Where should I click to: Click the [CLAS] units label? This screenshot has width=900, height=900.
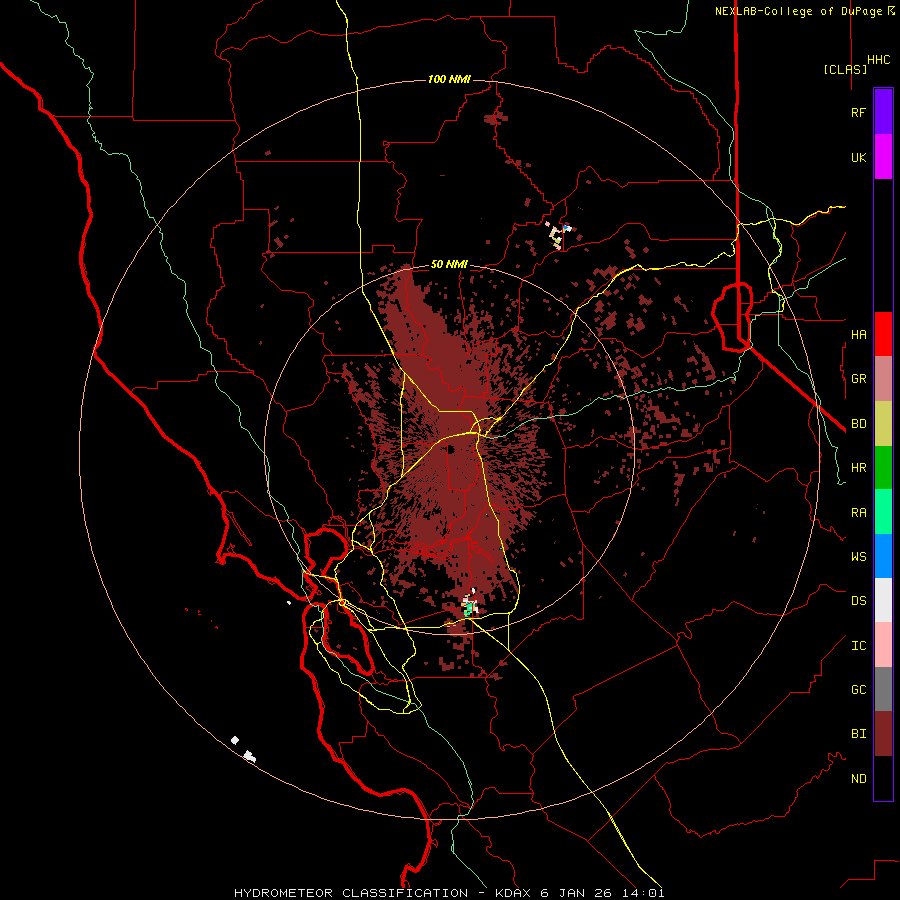pyautogui.click(x=845, y=69)
